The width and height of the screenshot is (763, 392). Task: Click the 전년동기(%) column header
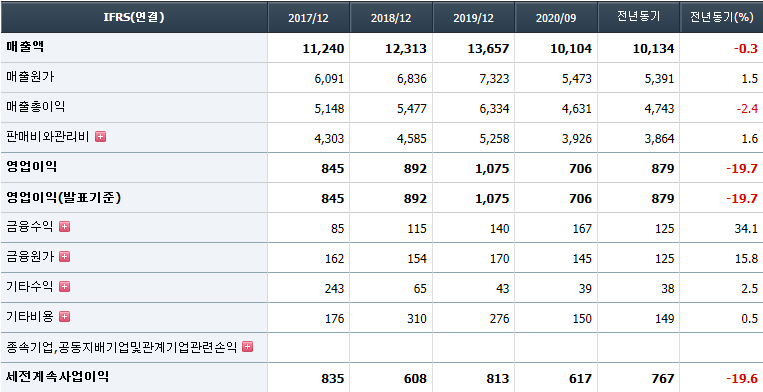[x=721, y=17]
